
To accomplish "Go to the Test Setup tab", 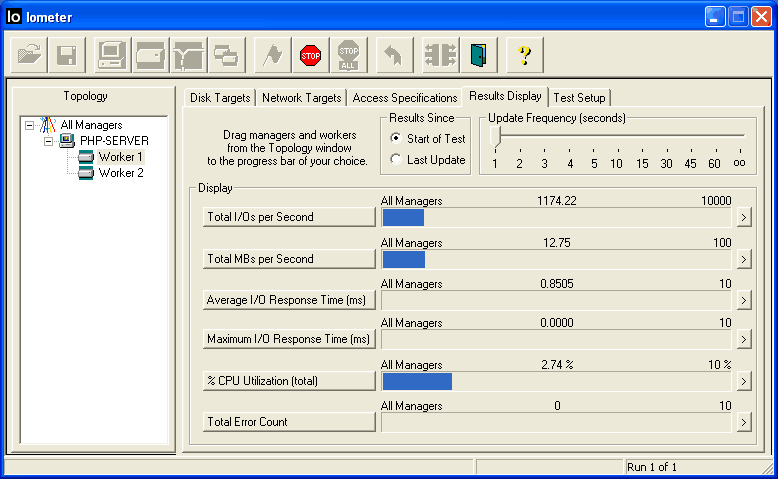I will pos(580,98).
